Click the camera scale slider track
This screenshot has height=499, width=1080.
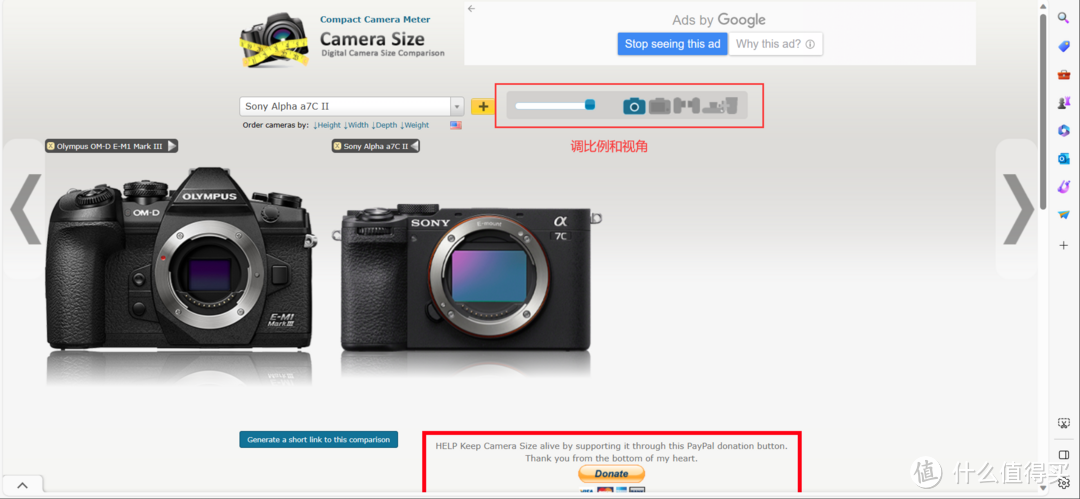[x=554, y=105]
